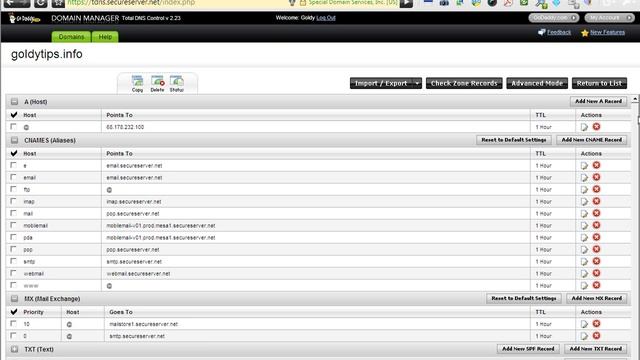Delete the 'smtp' CNAME record
This screenshot has width=640, height=360.
(596, 261)
